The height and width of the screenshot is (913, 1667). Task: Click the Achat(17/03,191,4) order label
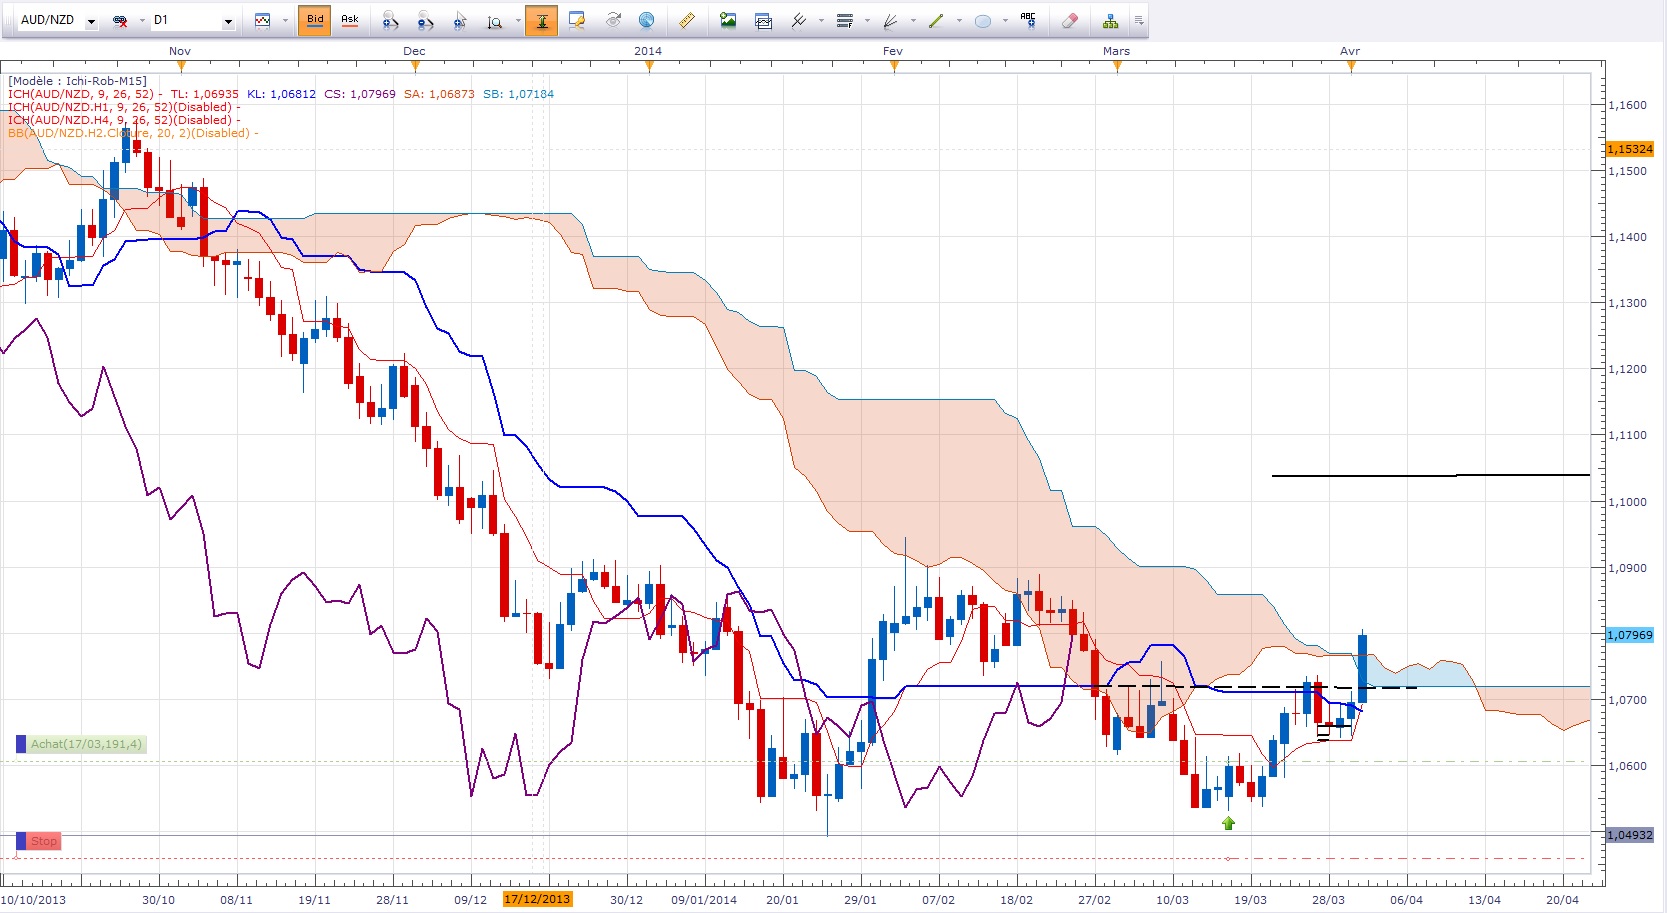[85, 744]
